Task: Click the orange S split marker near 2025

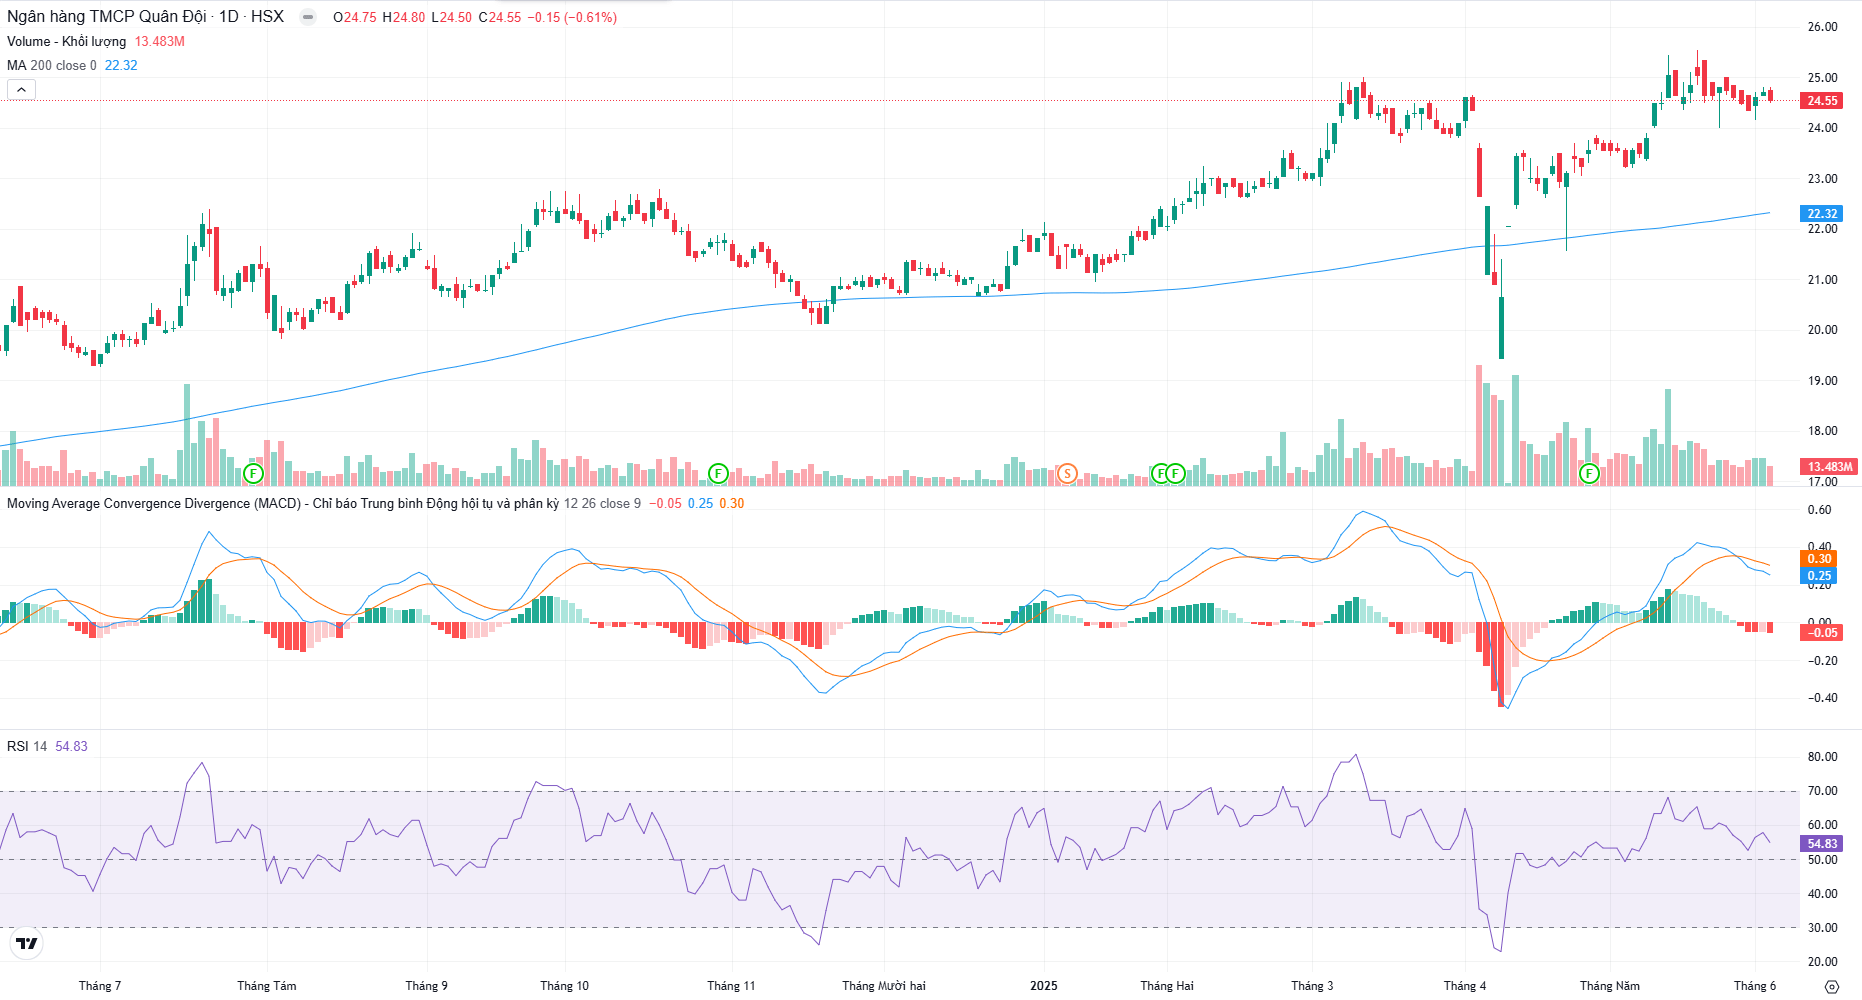Action: (x=1067, y=473)
